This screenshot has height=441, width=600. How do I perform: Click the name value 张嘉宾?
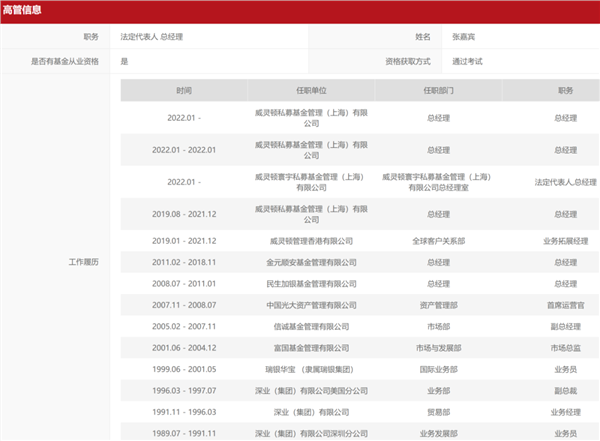coord(463,37)
